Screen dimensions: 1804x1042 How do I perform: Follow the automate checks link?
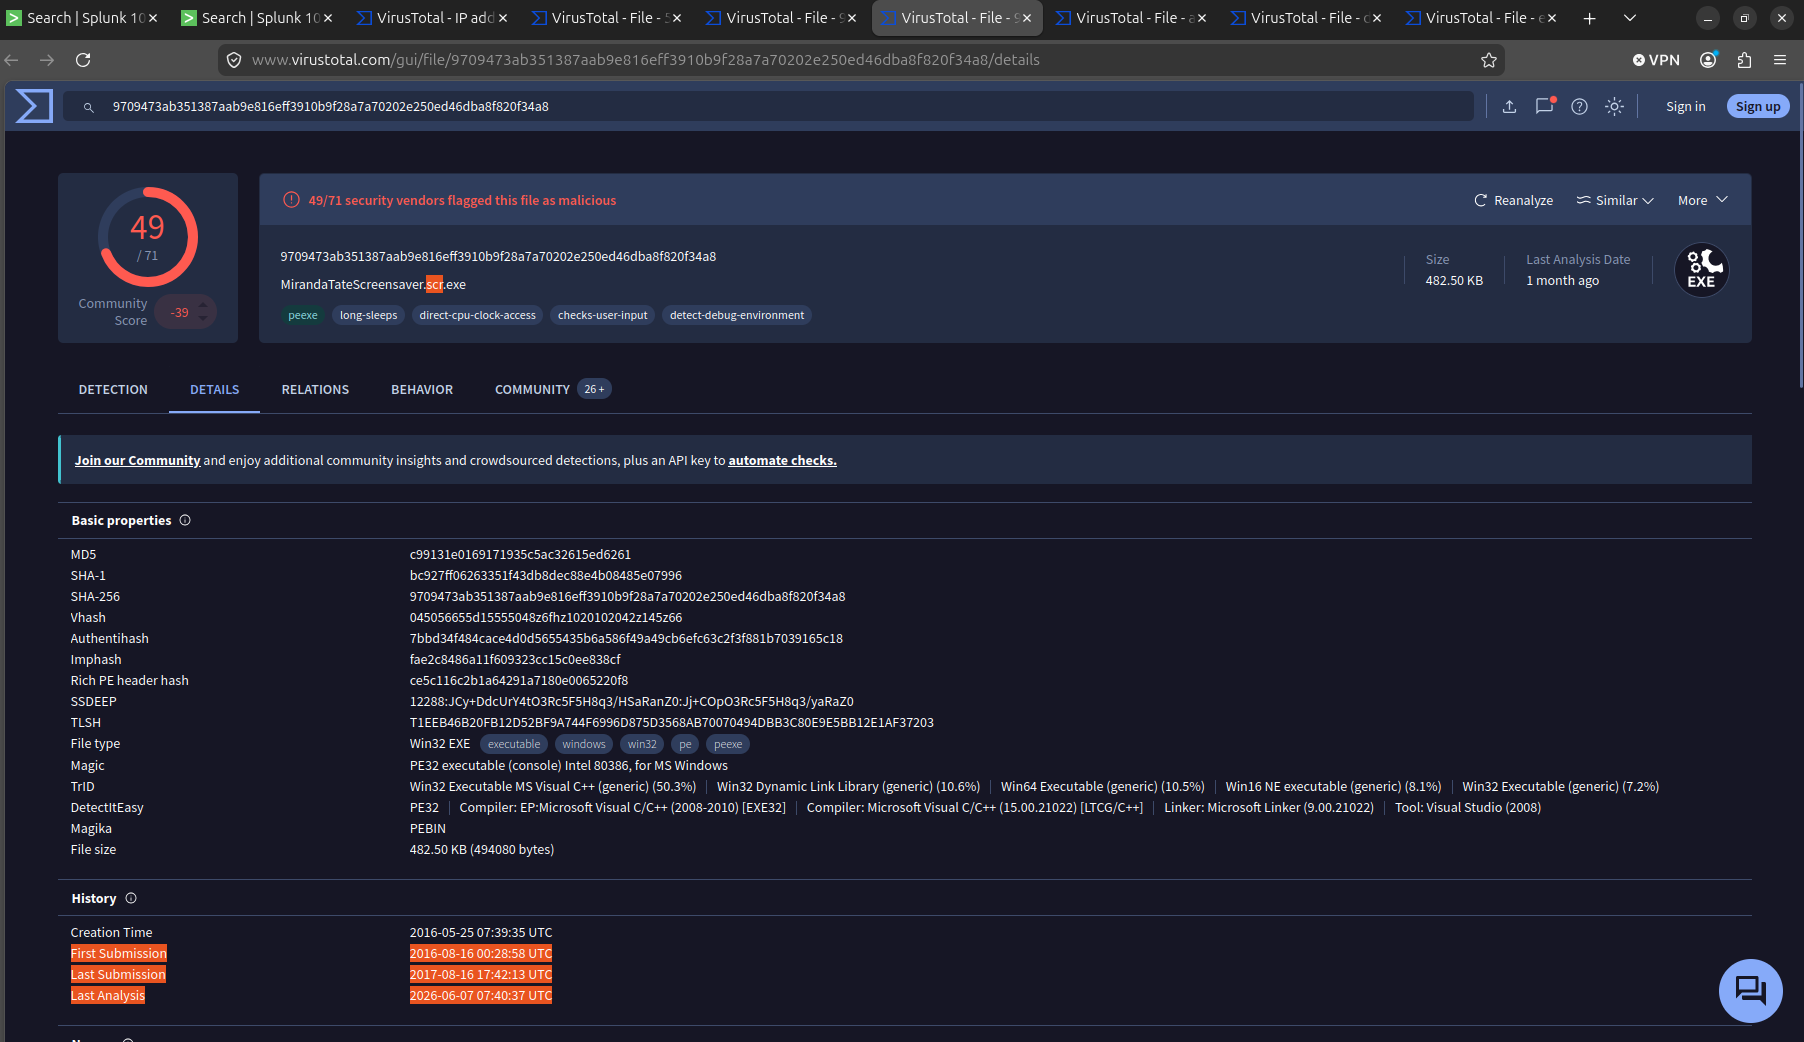pos(782,460)
